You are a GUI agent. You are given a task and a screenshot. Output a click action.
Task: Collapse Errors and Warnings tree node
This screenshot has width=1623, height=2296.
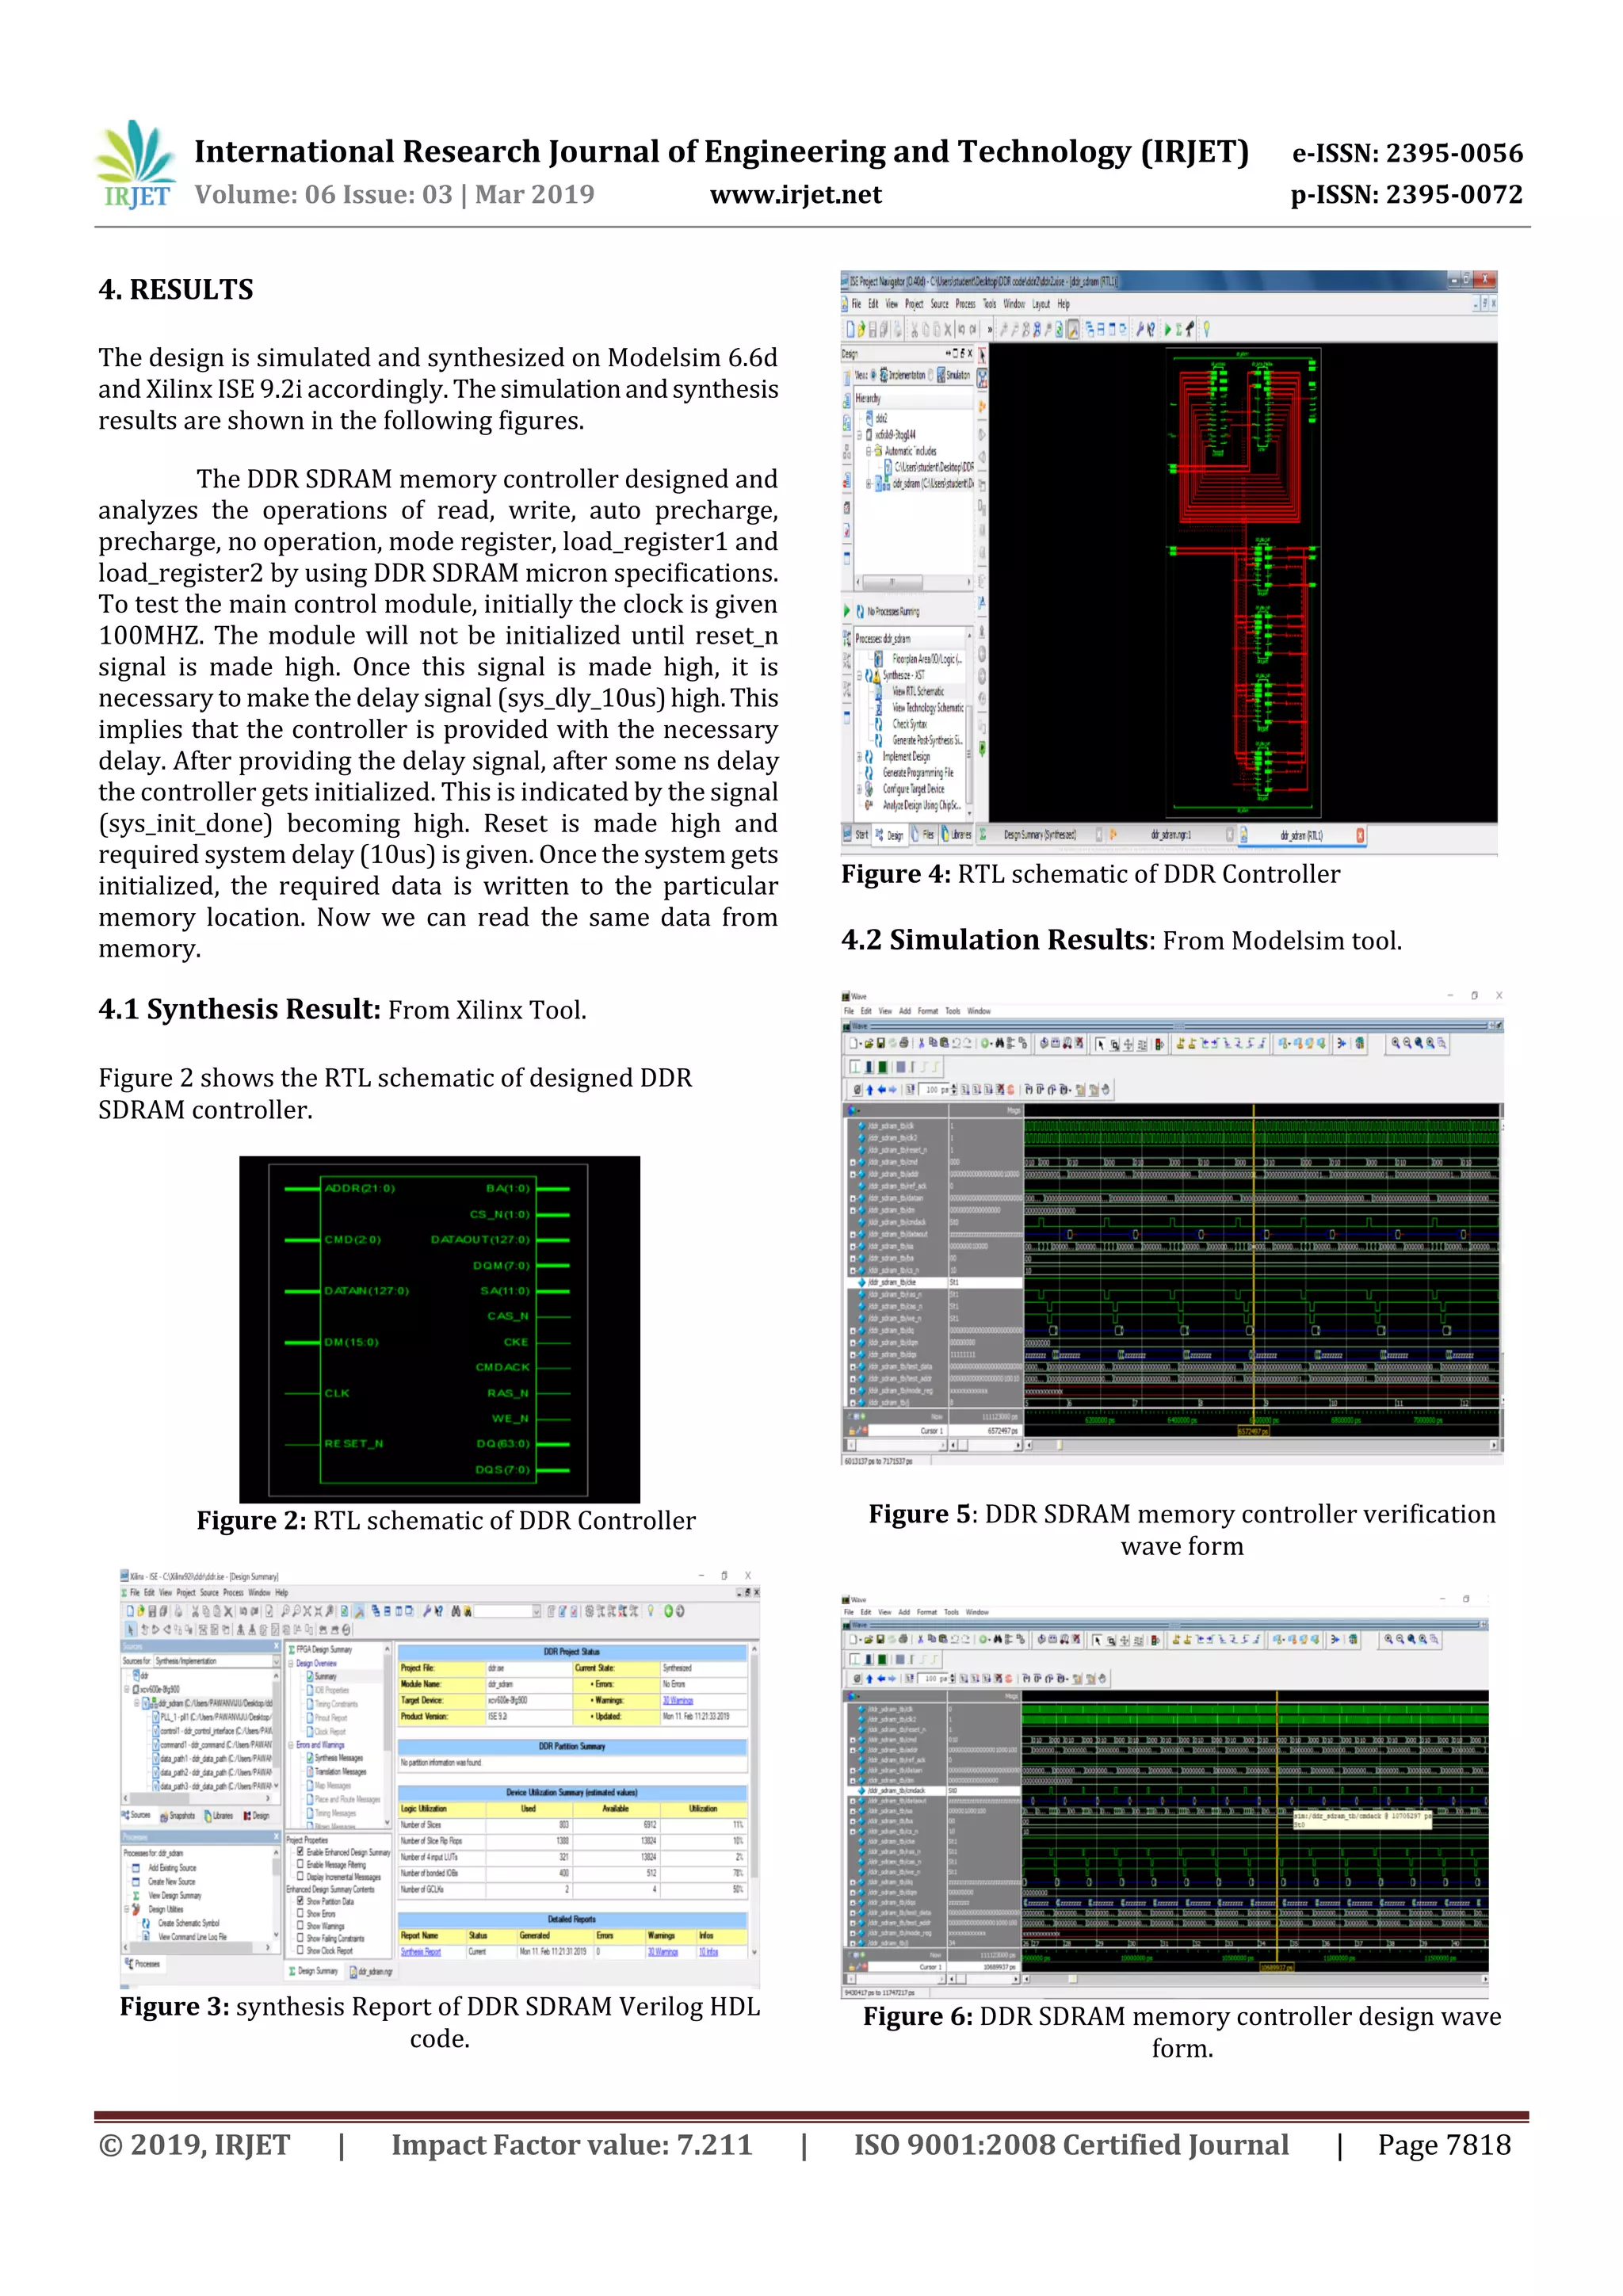291,1744
